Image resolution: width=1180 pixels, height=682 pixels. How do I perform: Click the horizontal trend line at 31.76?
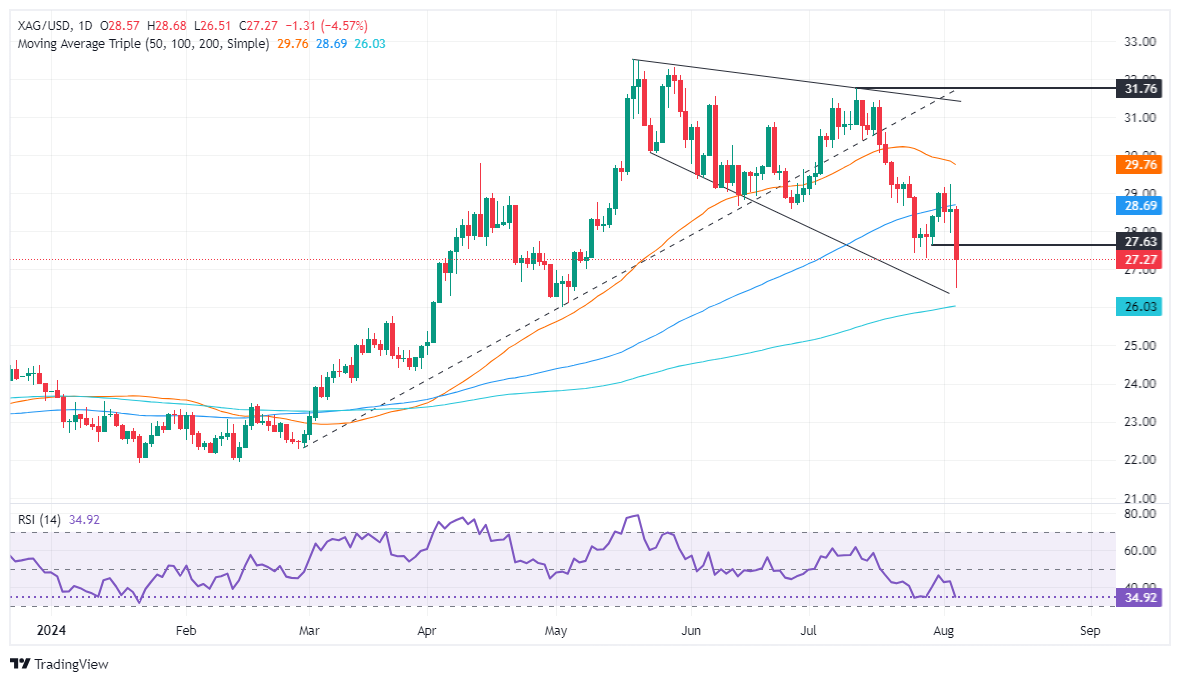984,88
